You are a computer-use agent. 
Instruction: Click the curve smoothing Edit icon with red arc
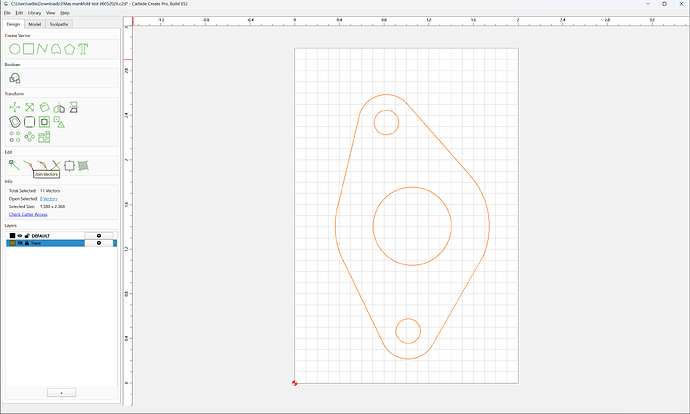tap(42, 165)
